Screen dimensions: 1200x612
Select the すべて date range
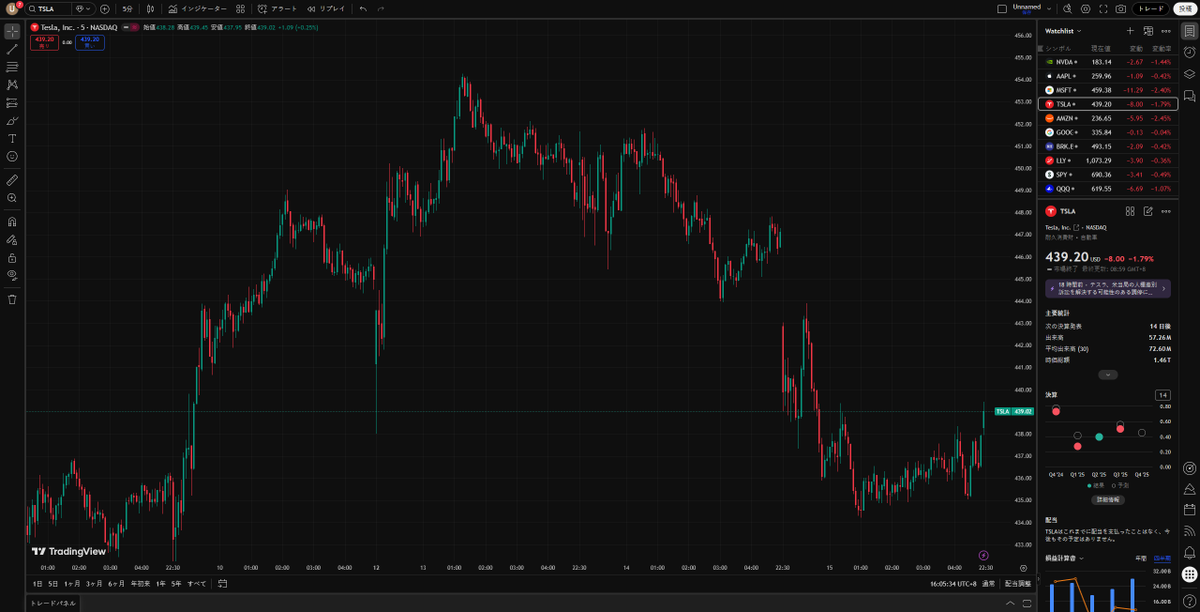(197, 584)
